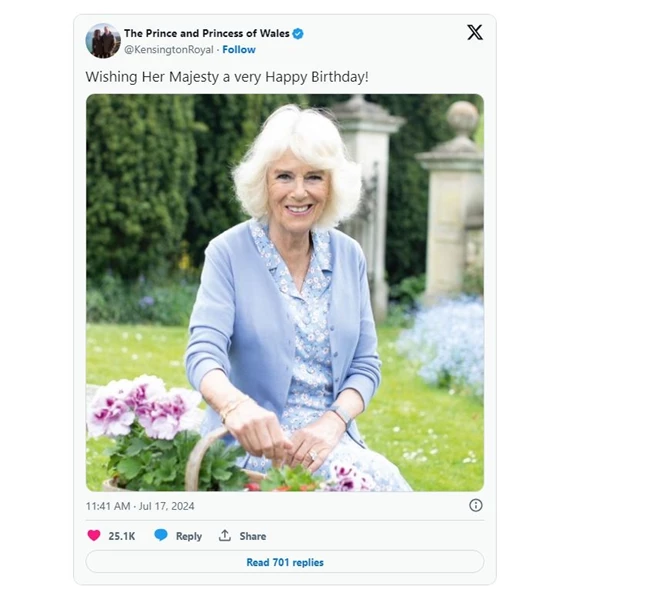Click the 25.1K likes count

tap(122, 536)
